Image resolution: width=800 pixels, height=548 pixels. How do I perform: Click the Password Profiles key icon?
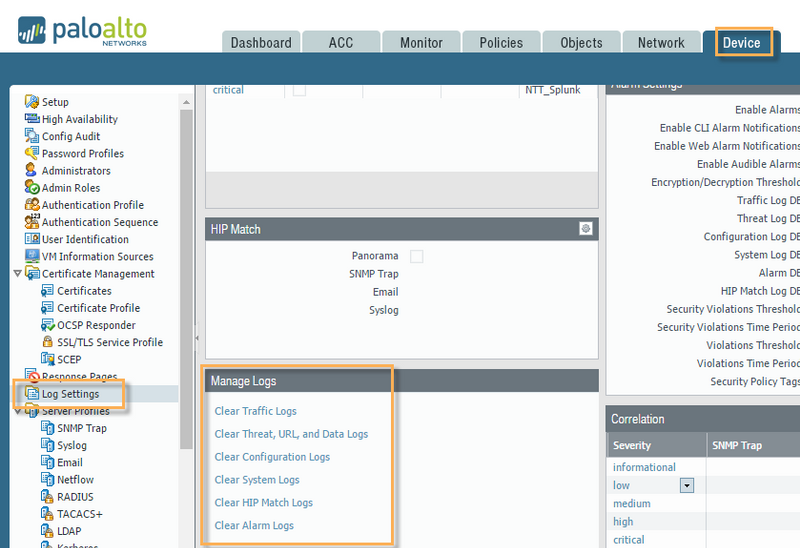pyautogui.click(x=32, y=153)
